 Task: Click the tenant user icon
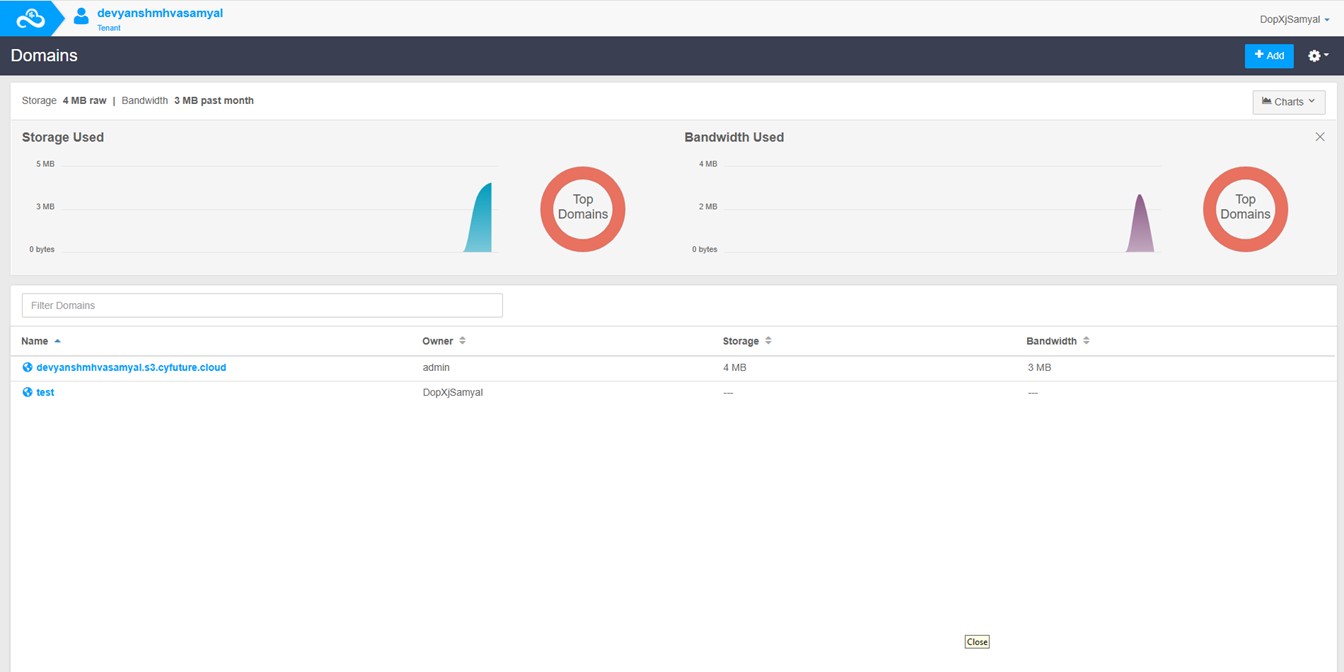pyautogui.click(x=81, y=17)
